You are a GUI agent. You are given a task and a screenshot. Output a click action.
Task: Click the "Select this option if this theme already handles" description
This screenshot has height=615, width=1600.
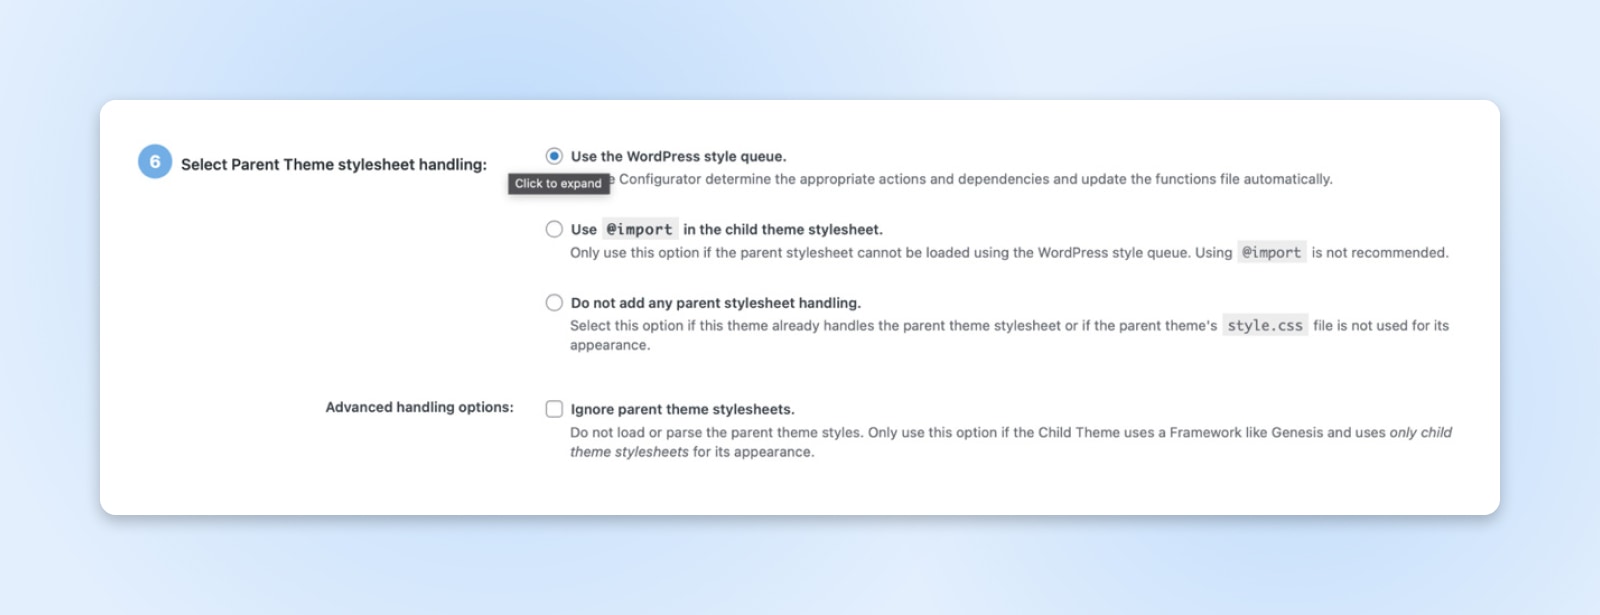coord(880,326)
